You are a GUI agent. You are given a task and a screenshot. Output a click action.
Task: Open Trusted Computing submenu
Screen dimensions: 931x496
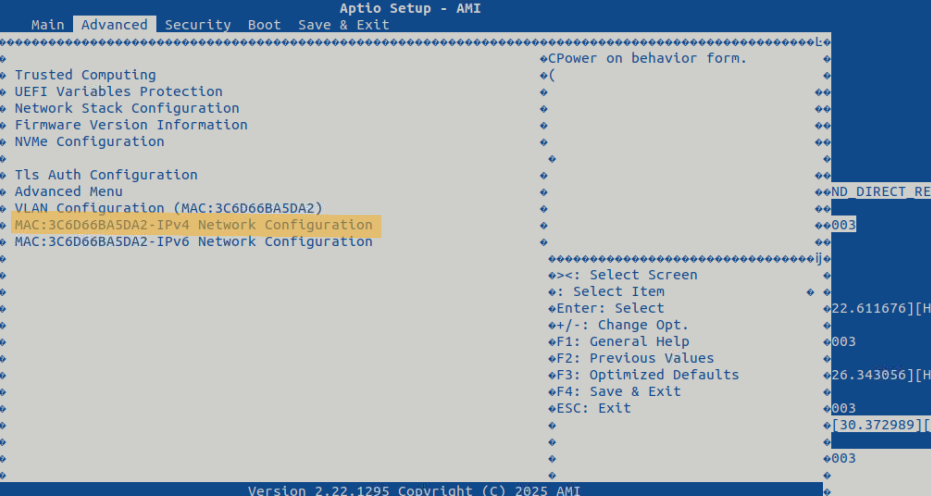[85, 75]
